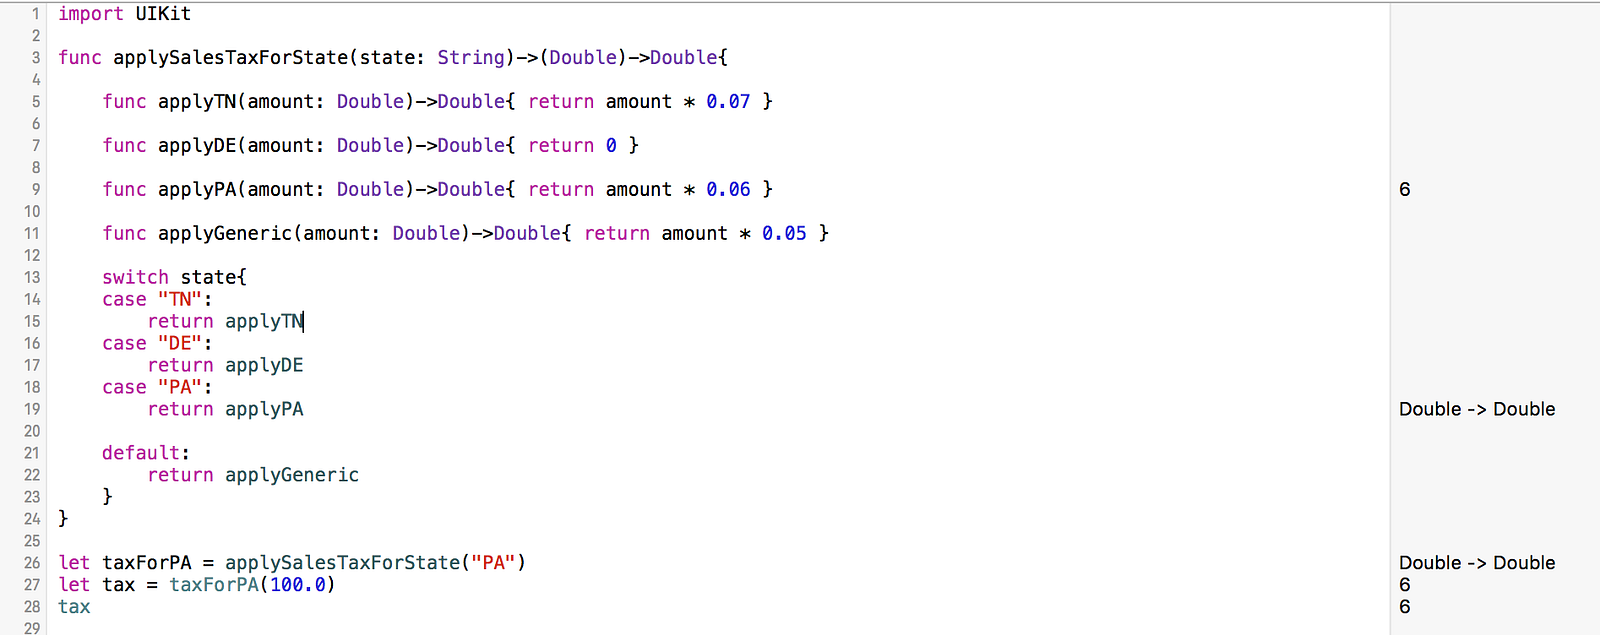Image resolution: width=1600 pixels, height=635 pixels.
Task: Click the applySalesTaxForState function name in declaration
Action: point(230,58)
